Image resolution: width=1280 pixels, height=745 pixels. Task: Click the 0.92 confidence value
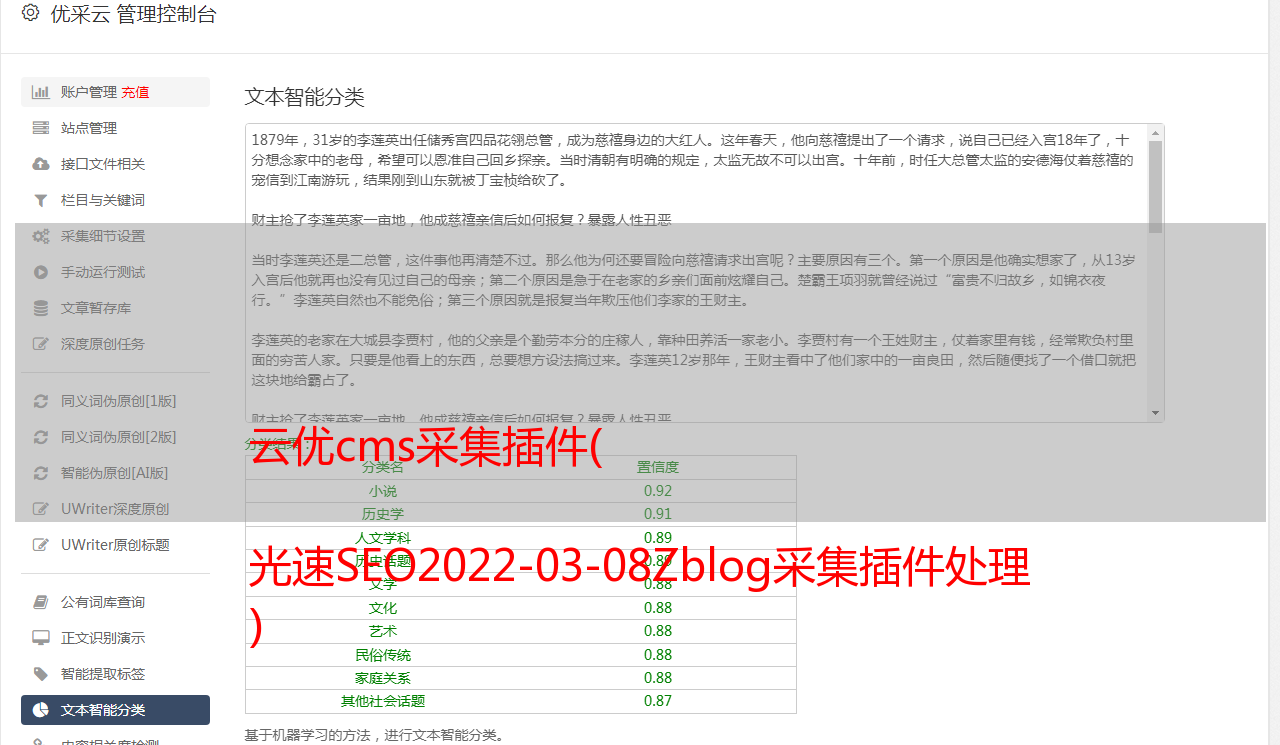pyautogui.click(x=658, y=491)
